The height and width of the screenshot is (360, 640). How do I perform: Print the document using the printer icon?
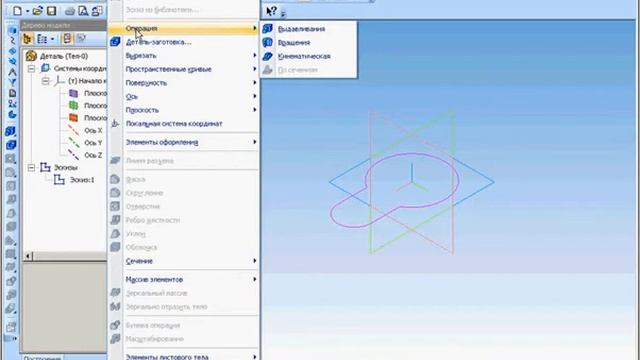pyautogui.click(x=70, y=11)
